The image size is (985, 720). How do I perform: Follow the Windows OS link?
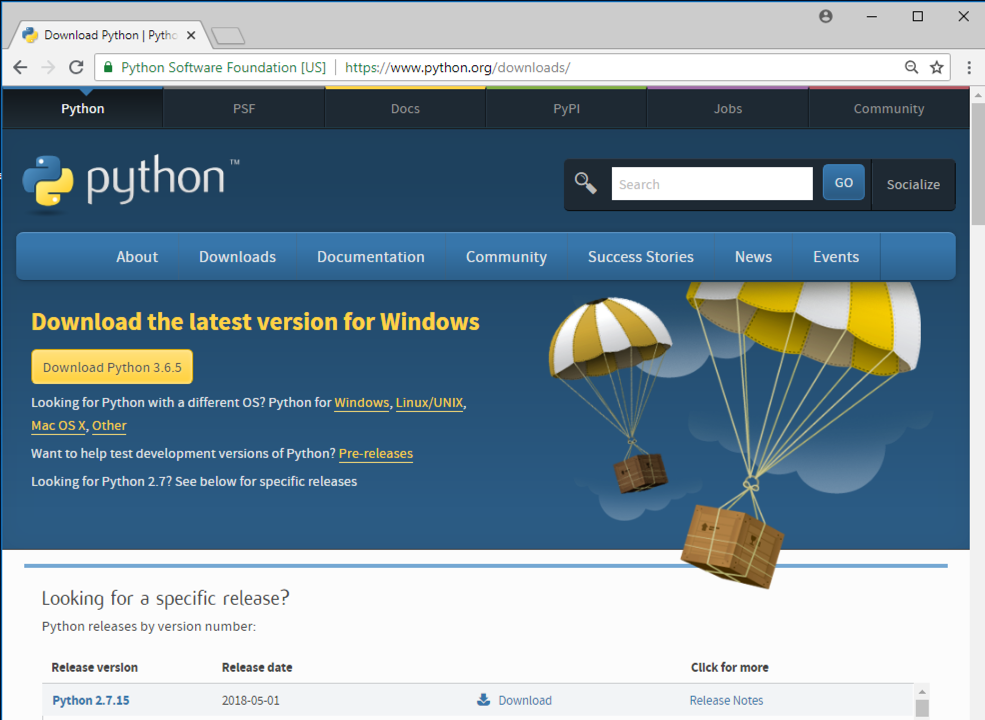[x=362, y=403]
